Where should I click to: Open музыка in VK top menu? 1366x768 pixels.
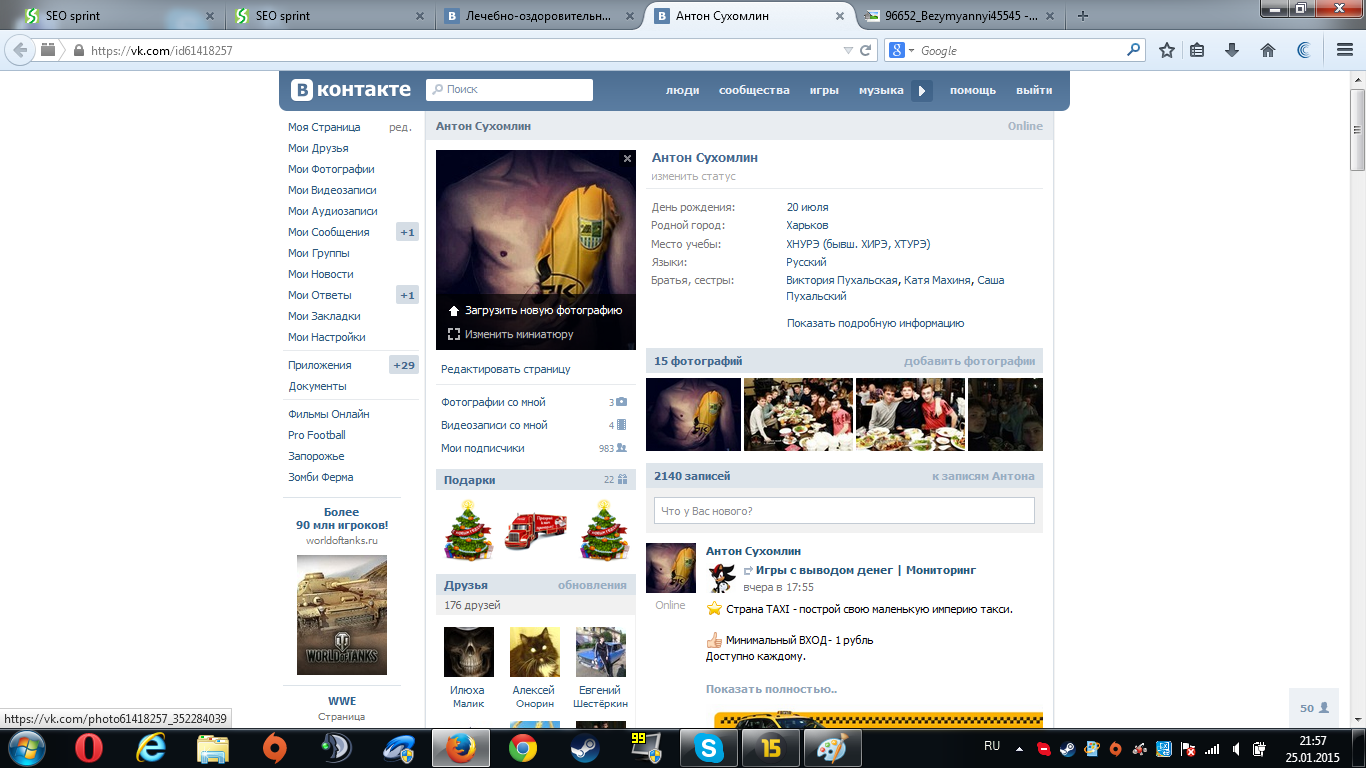click(881, 90)
